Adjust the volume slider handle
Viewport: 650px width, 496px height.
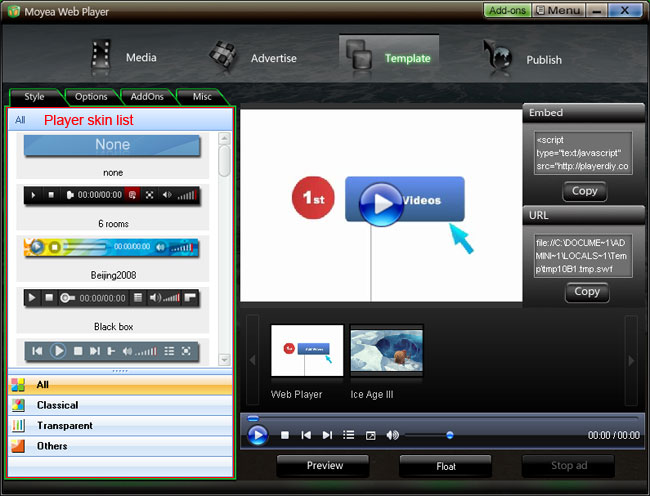[x=450, y=435]
